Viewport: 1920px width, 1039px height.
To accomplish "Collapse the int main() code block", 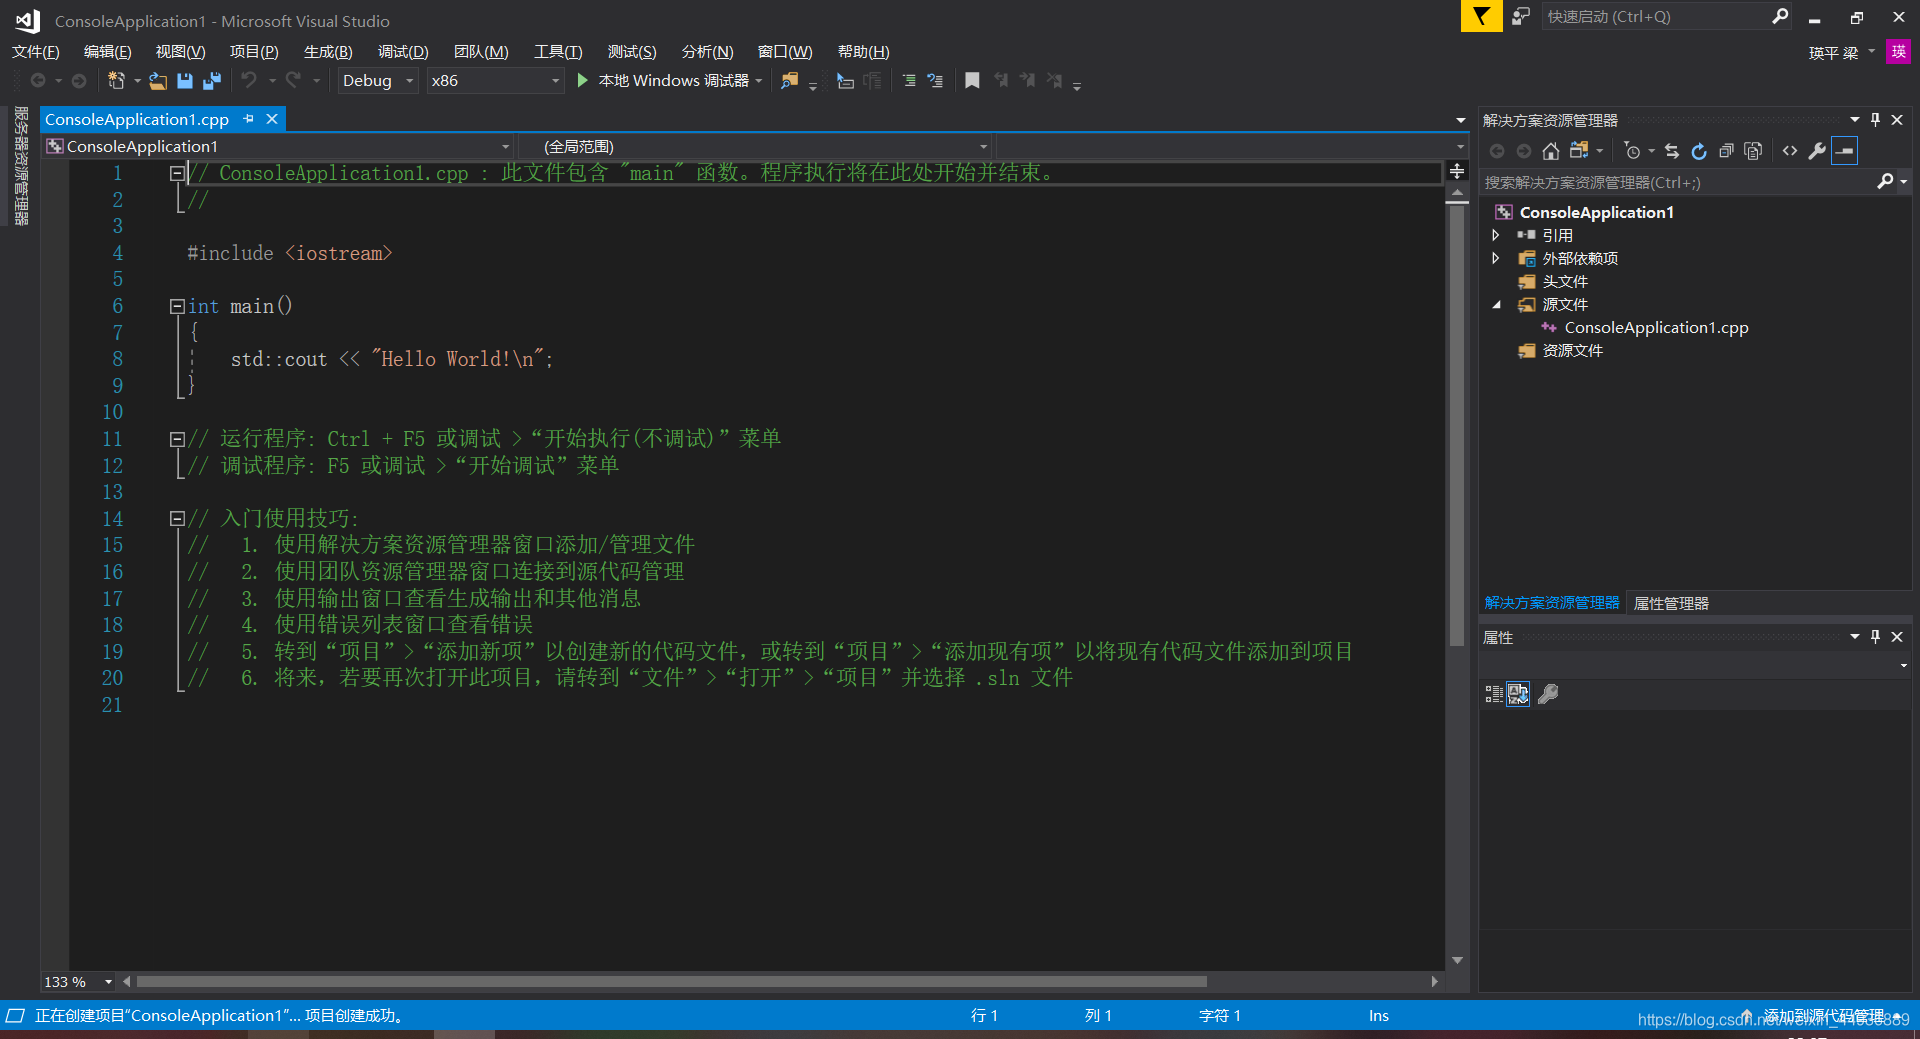I will [177, 306].
